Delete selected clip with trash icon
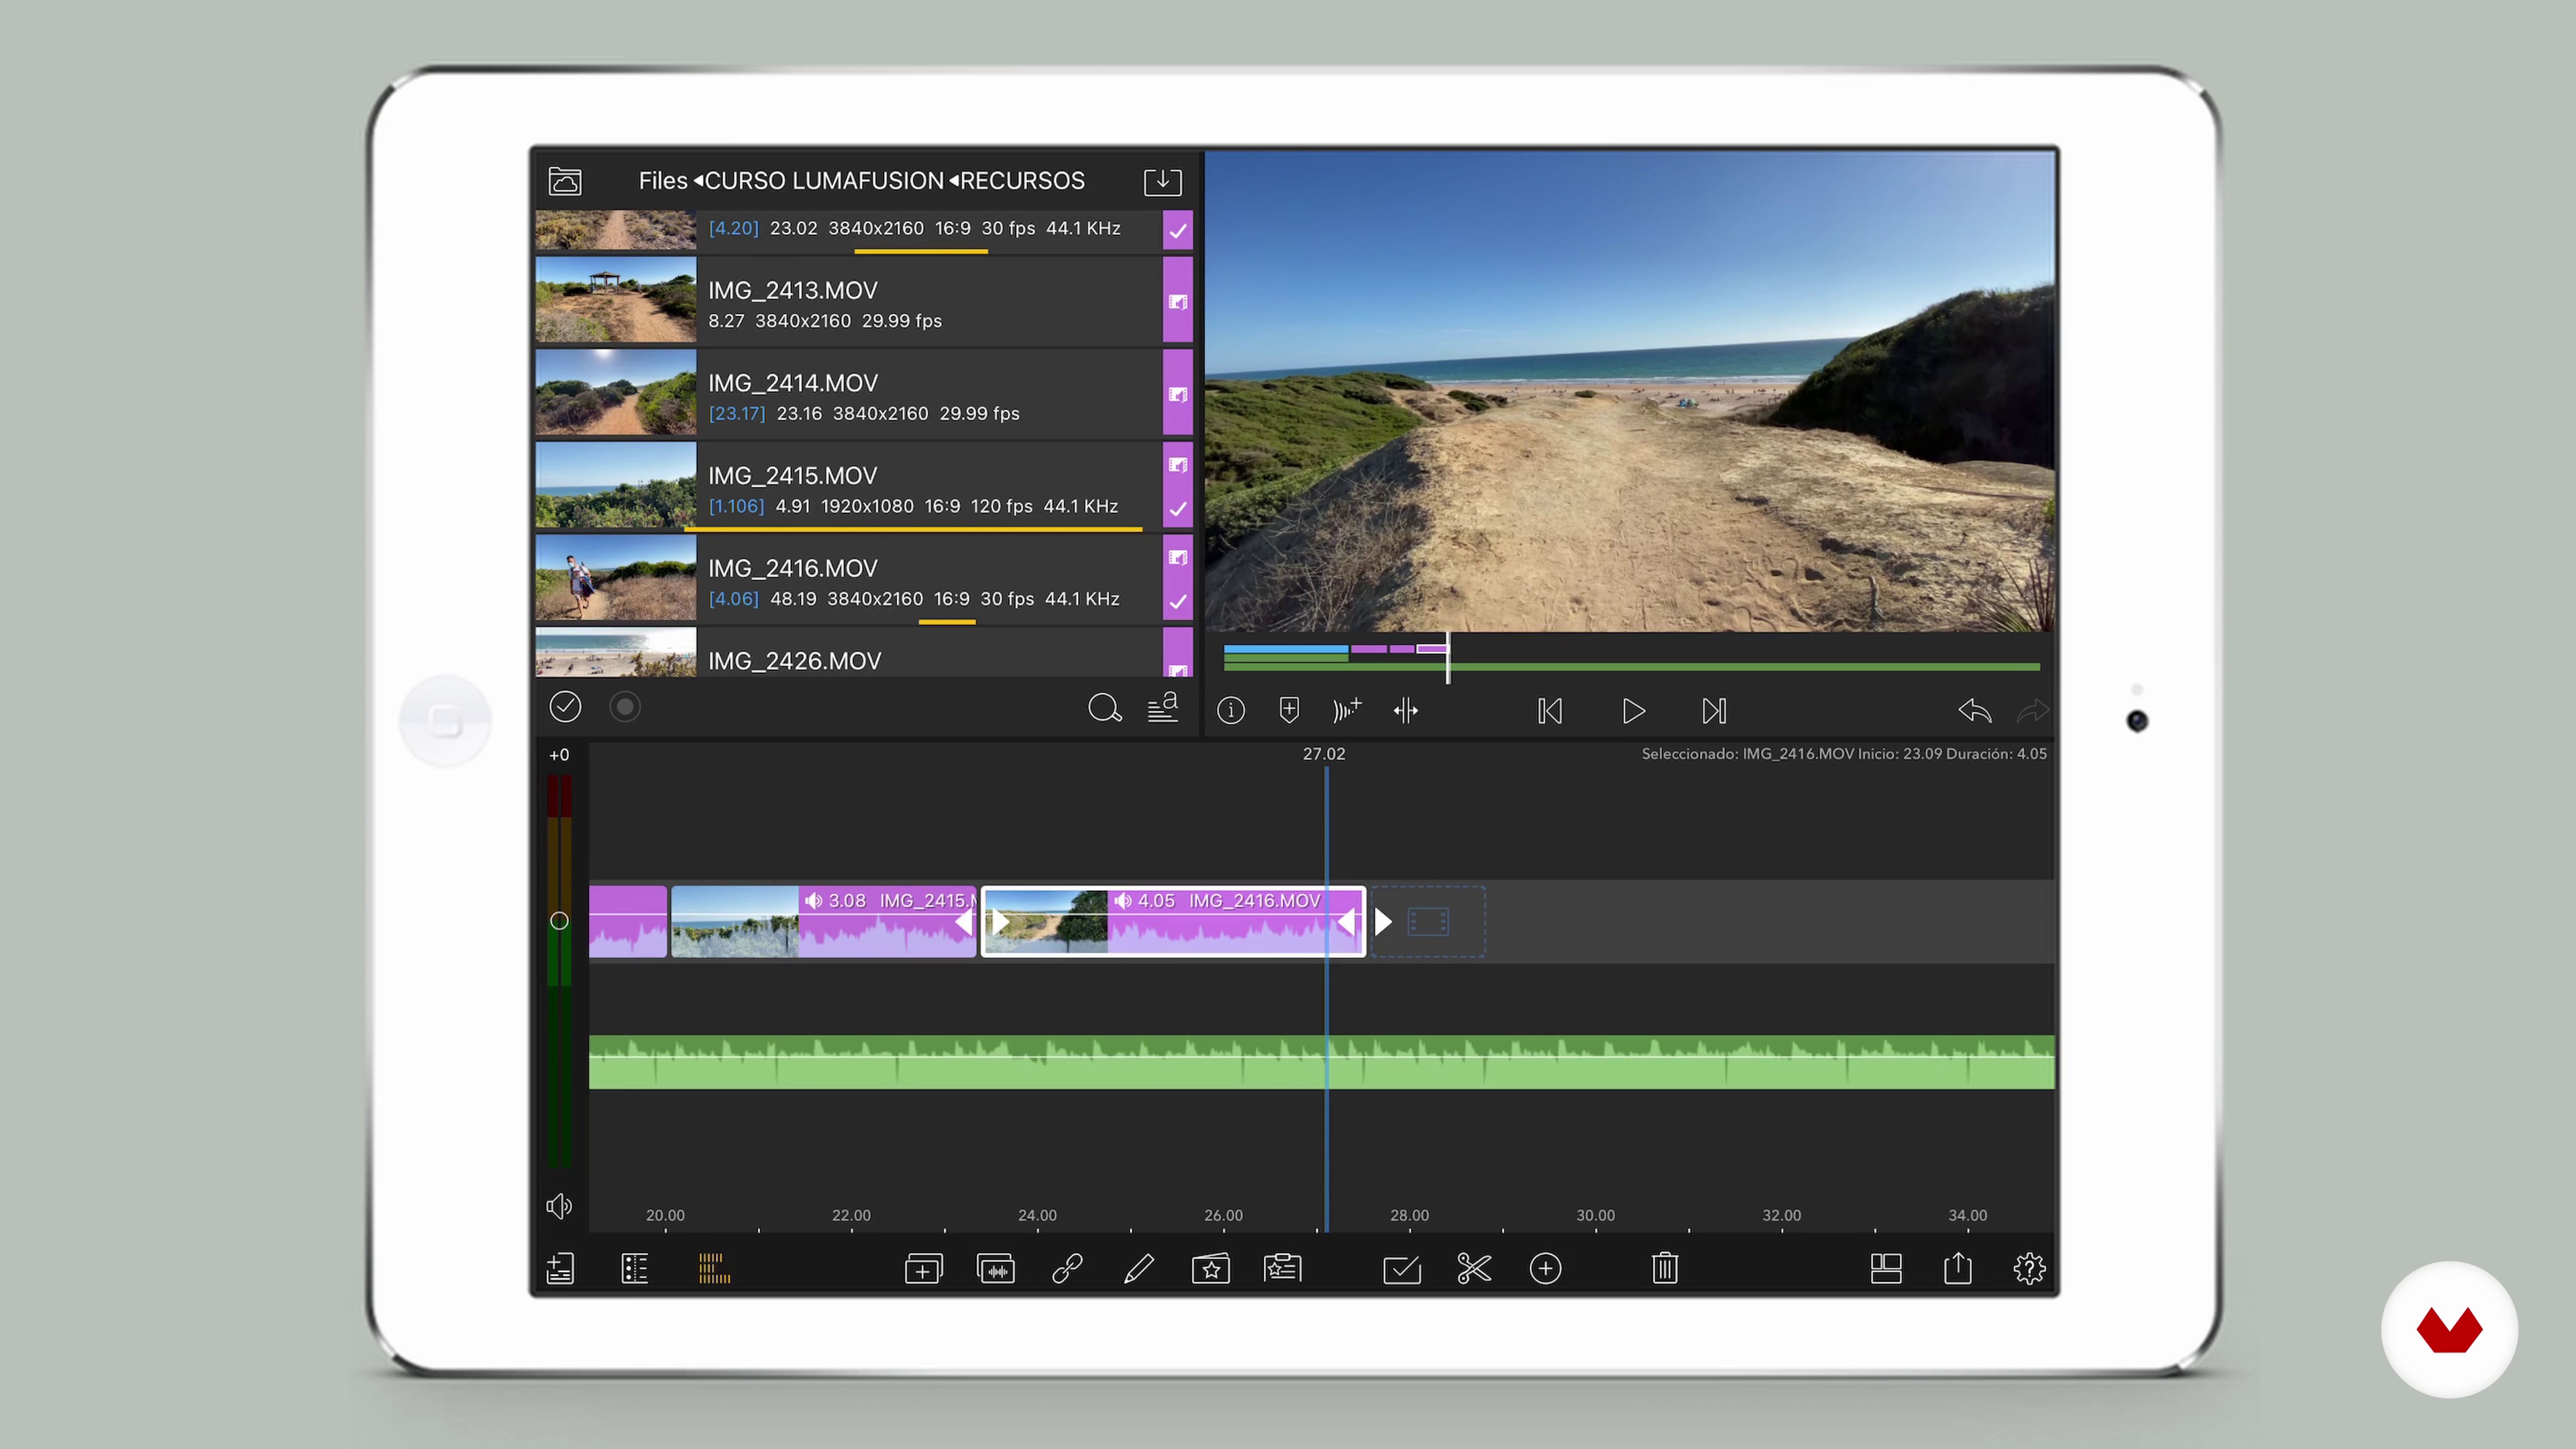 point(1664,1268)
